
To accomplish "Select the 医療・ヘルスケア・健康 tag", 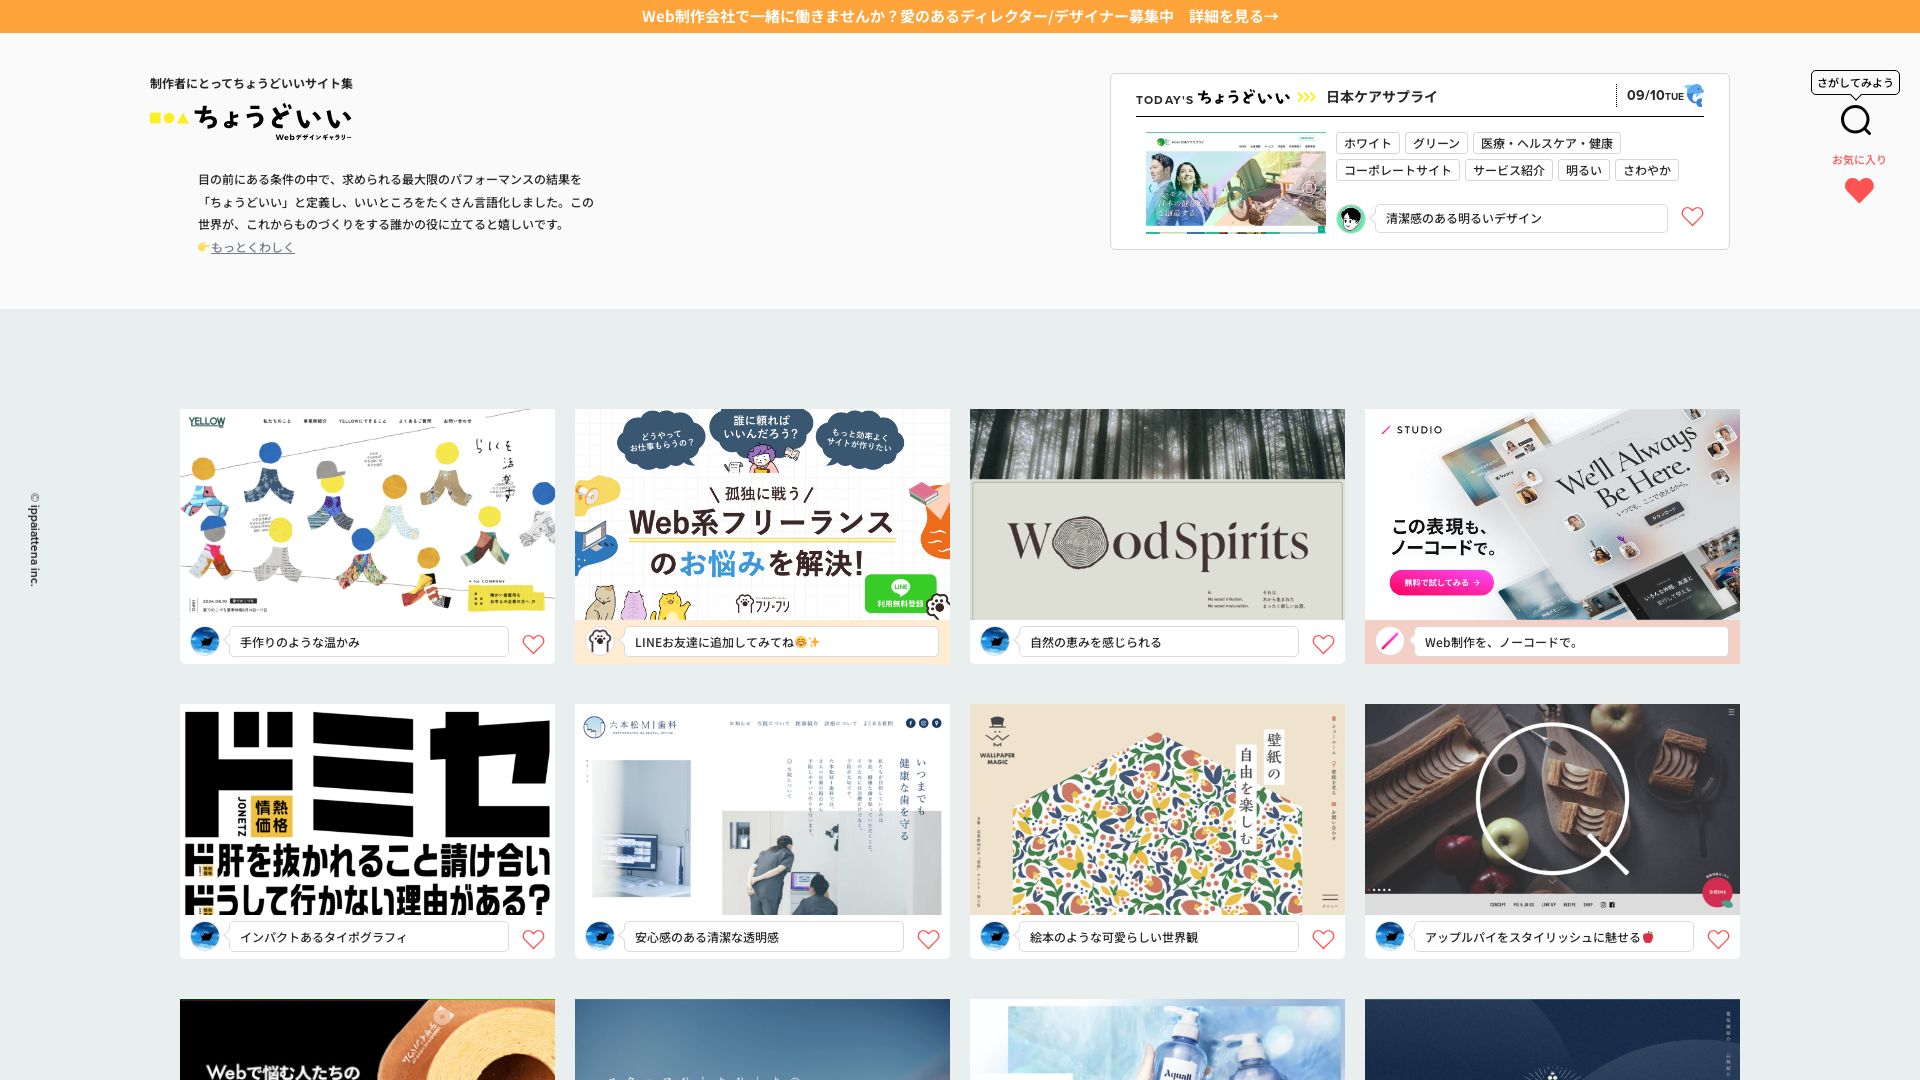I will tap(1546, 143).
